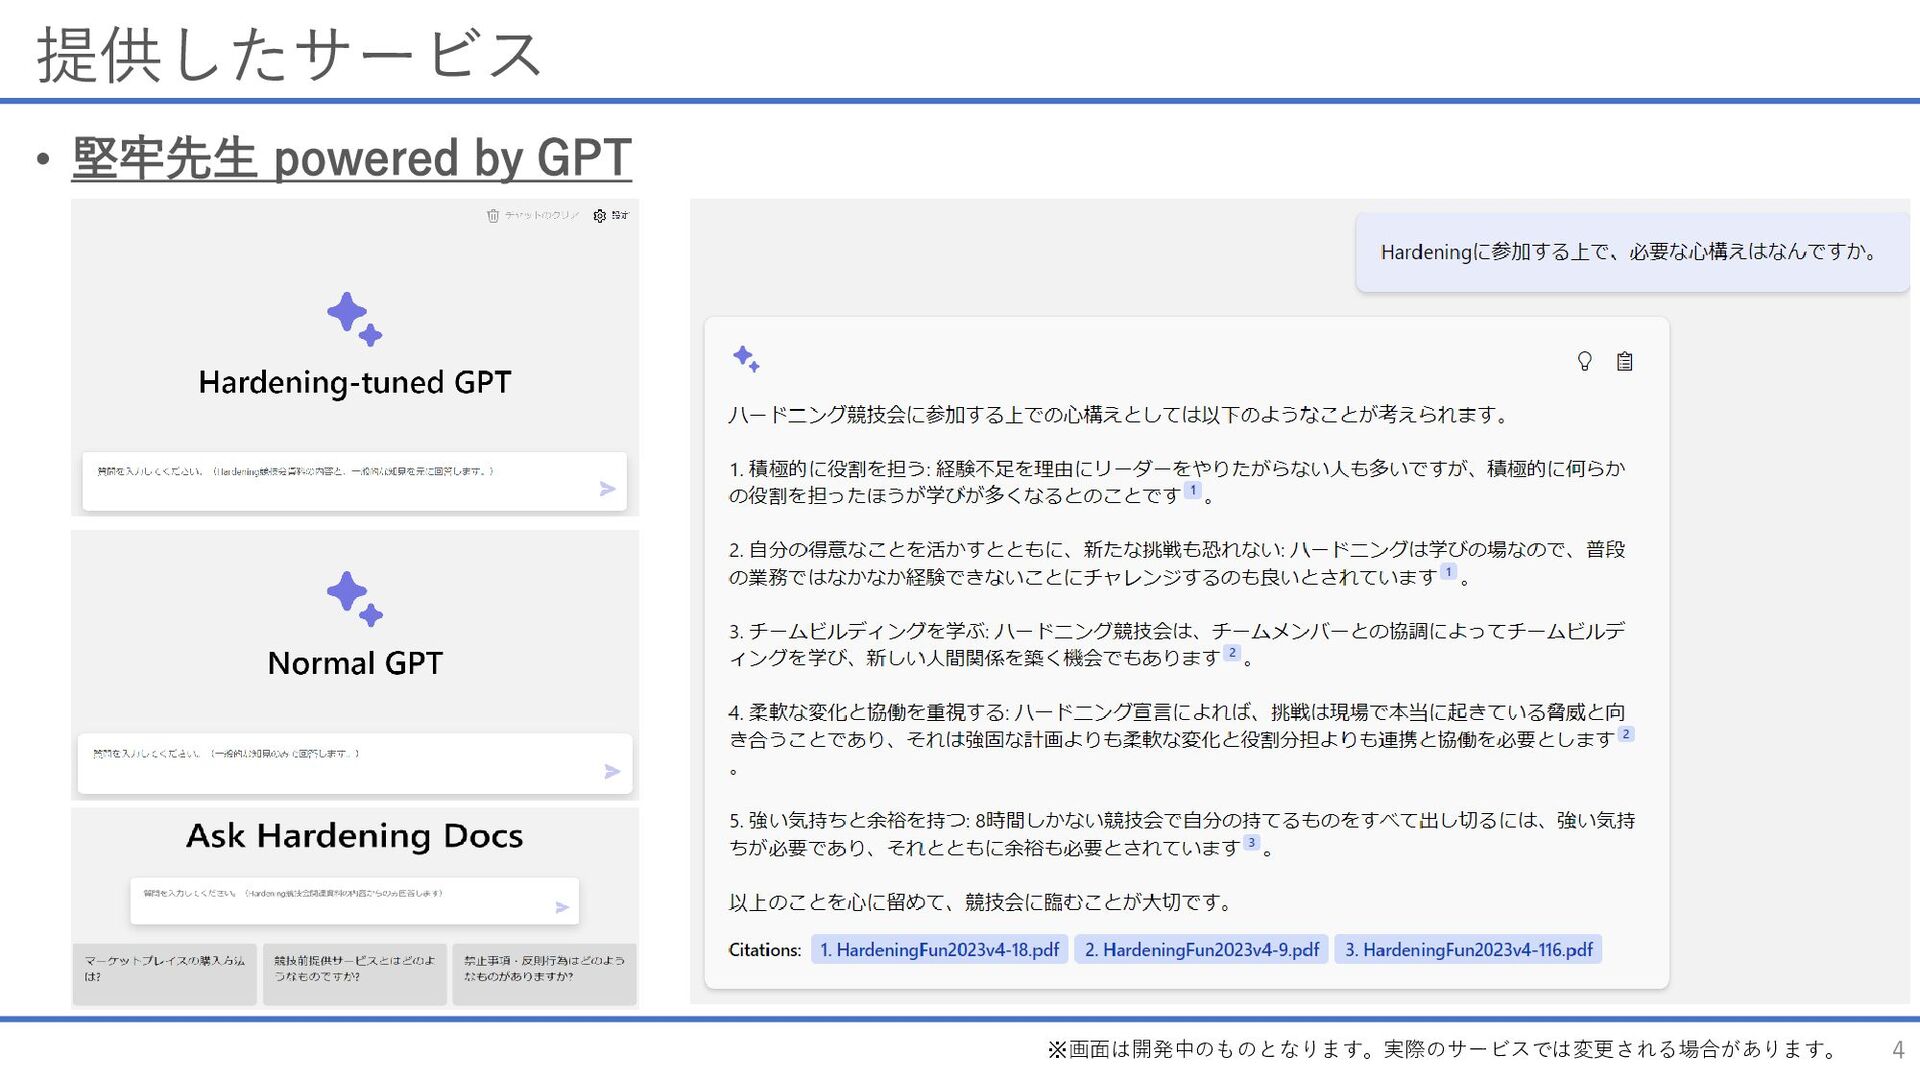Click the user message bubble about Hardening

[1632, 252]
